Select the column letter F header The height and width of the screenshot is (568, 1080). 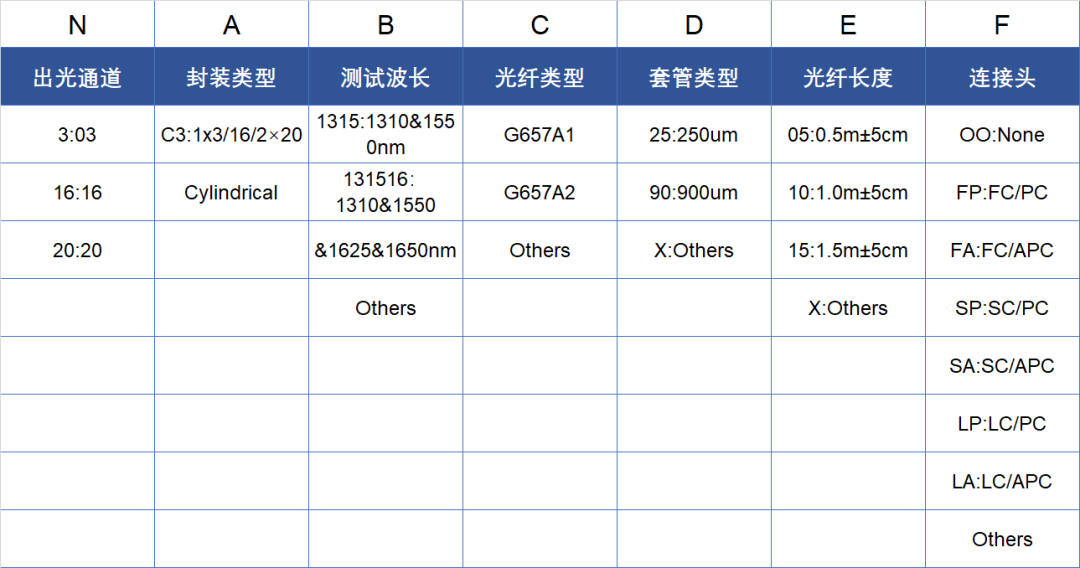(x=1002, y=25)
